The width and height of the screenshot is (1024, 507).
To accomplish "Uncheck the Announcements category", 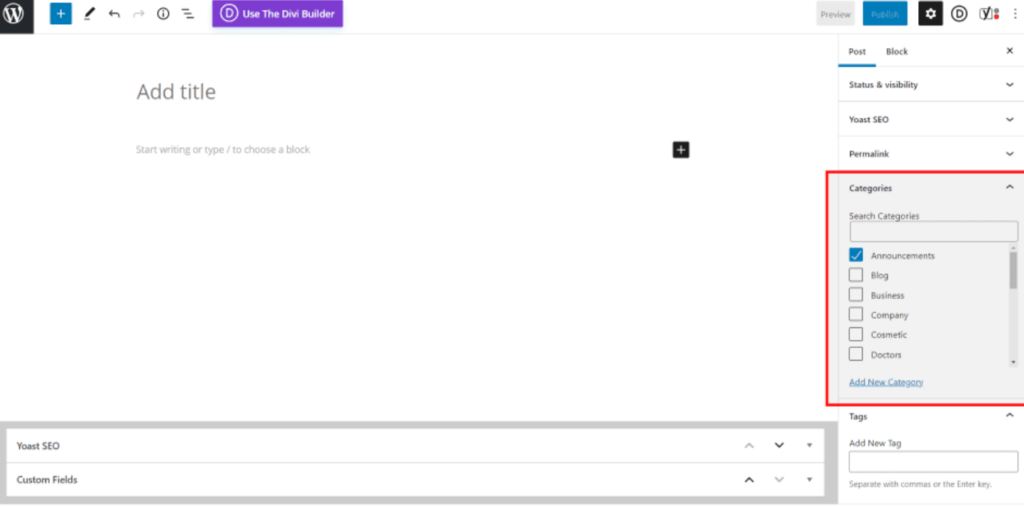I will click(x=856, y=255).
